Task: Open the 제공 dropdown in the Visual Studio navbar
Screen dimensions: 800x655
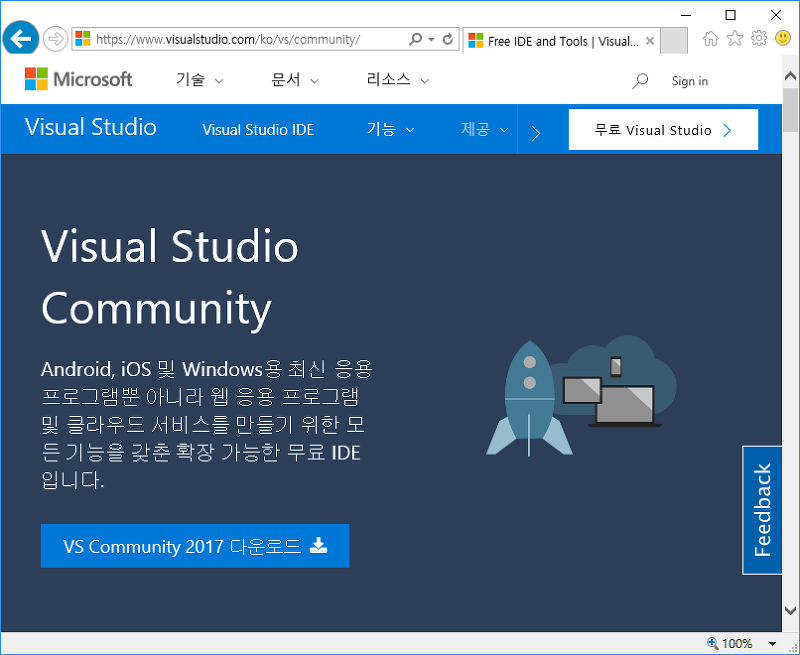Action: point(480,129)
